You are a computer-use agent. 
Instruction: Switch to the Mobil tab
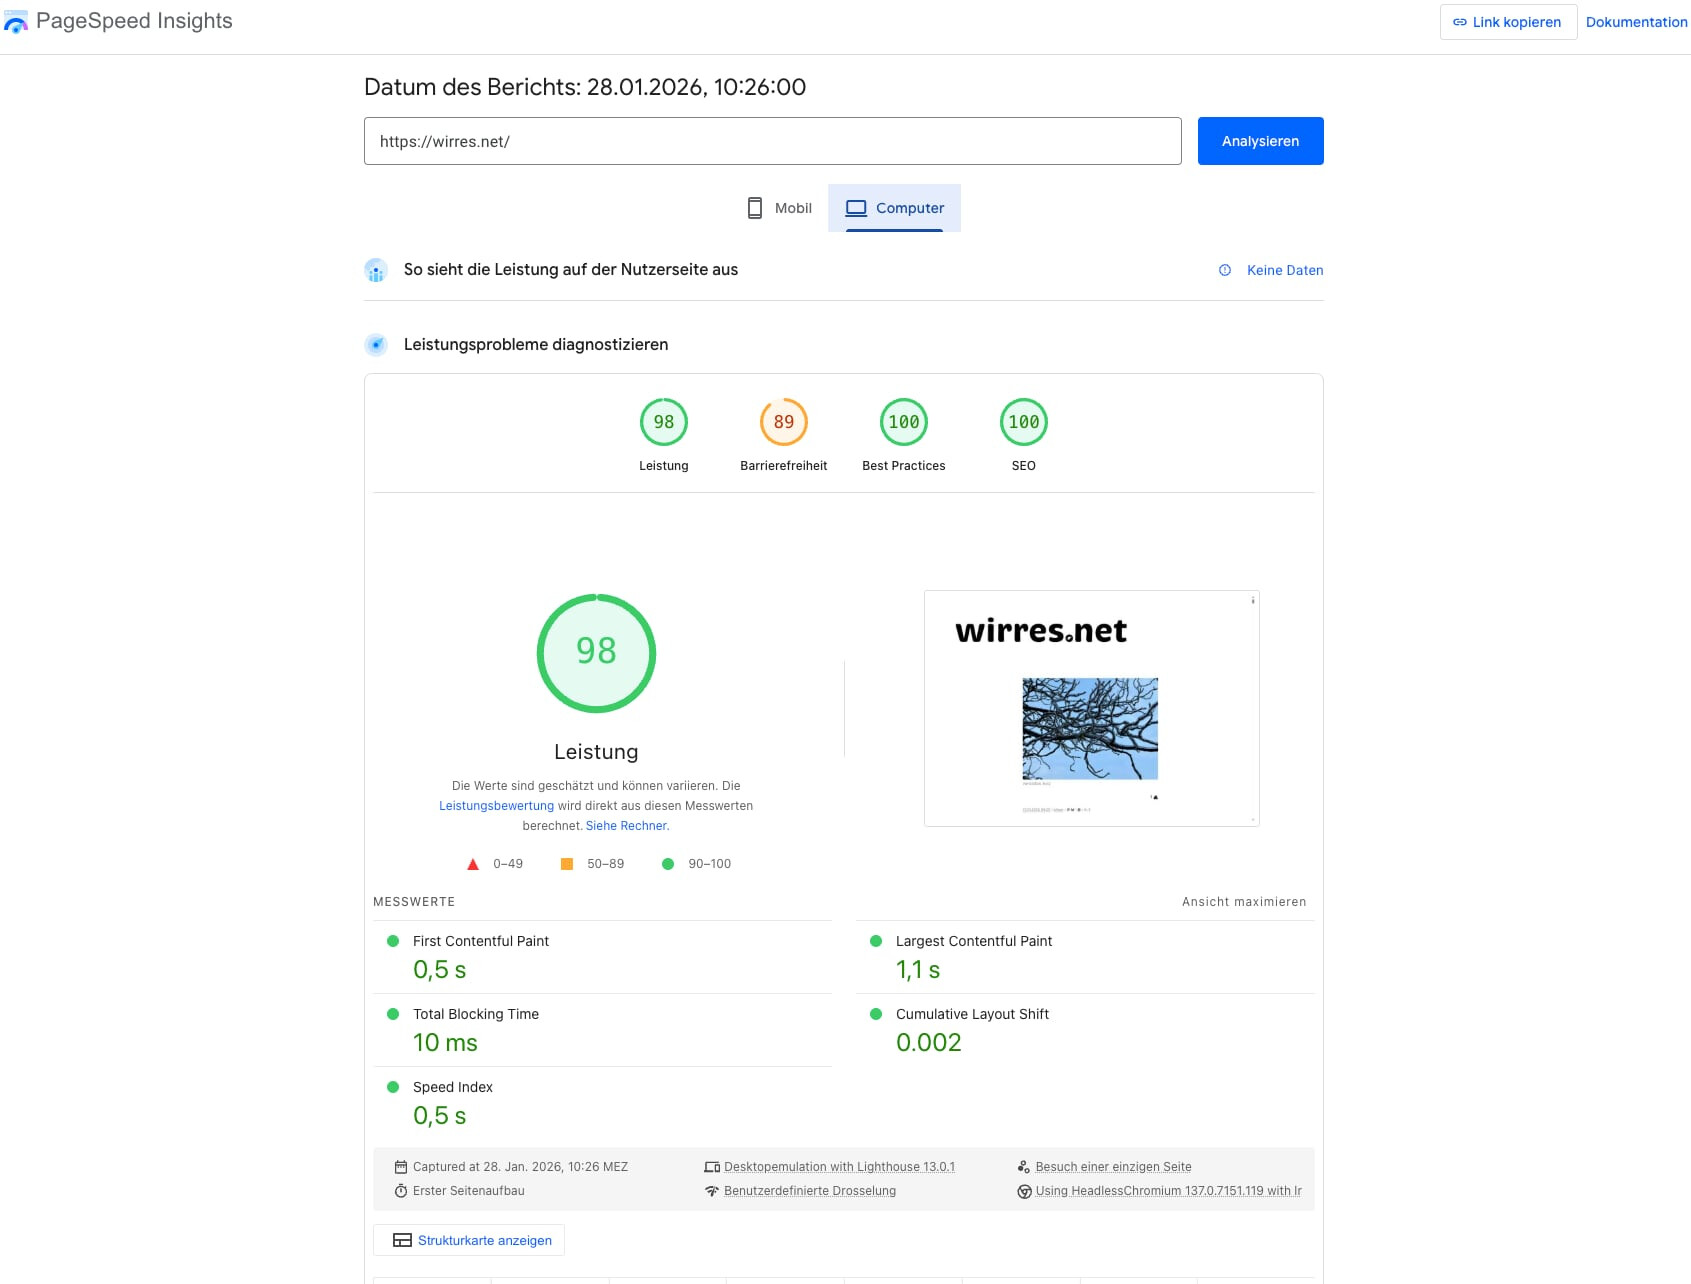(780, 208)
